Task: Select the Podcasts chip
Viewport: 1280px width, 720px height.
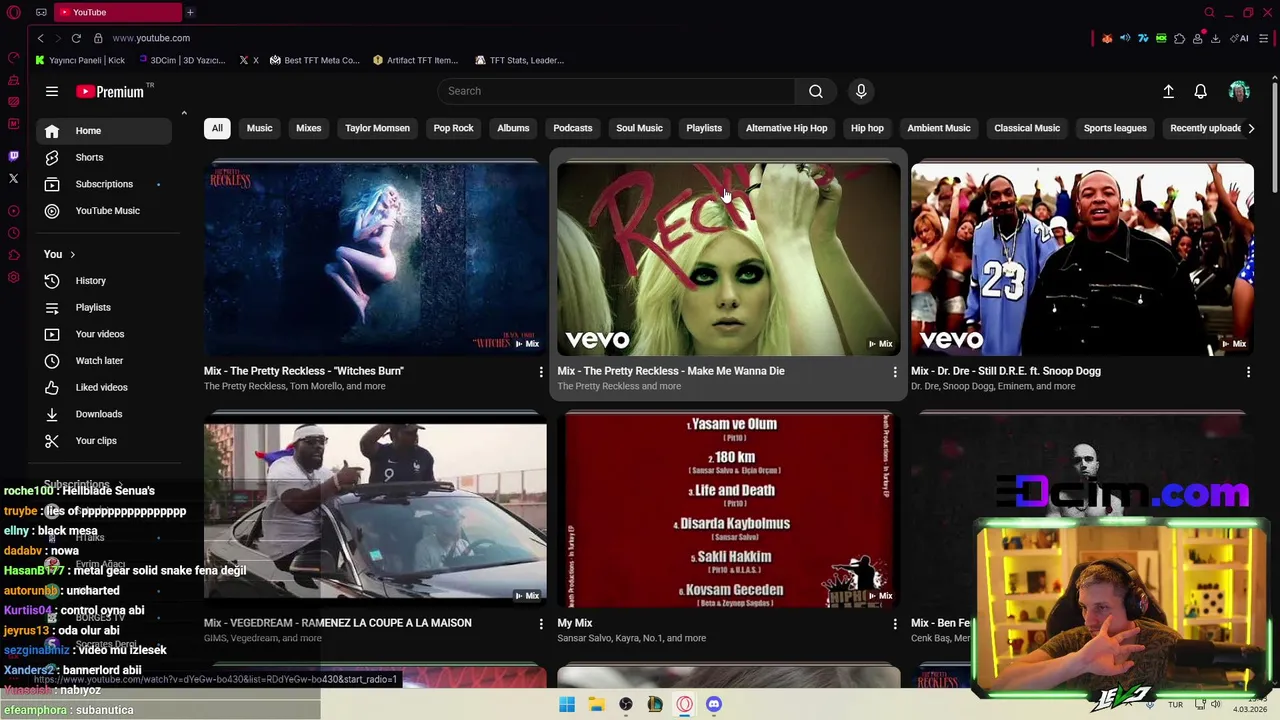Action: point(573,128)
